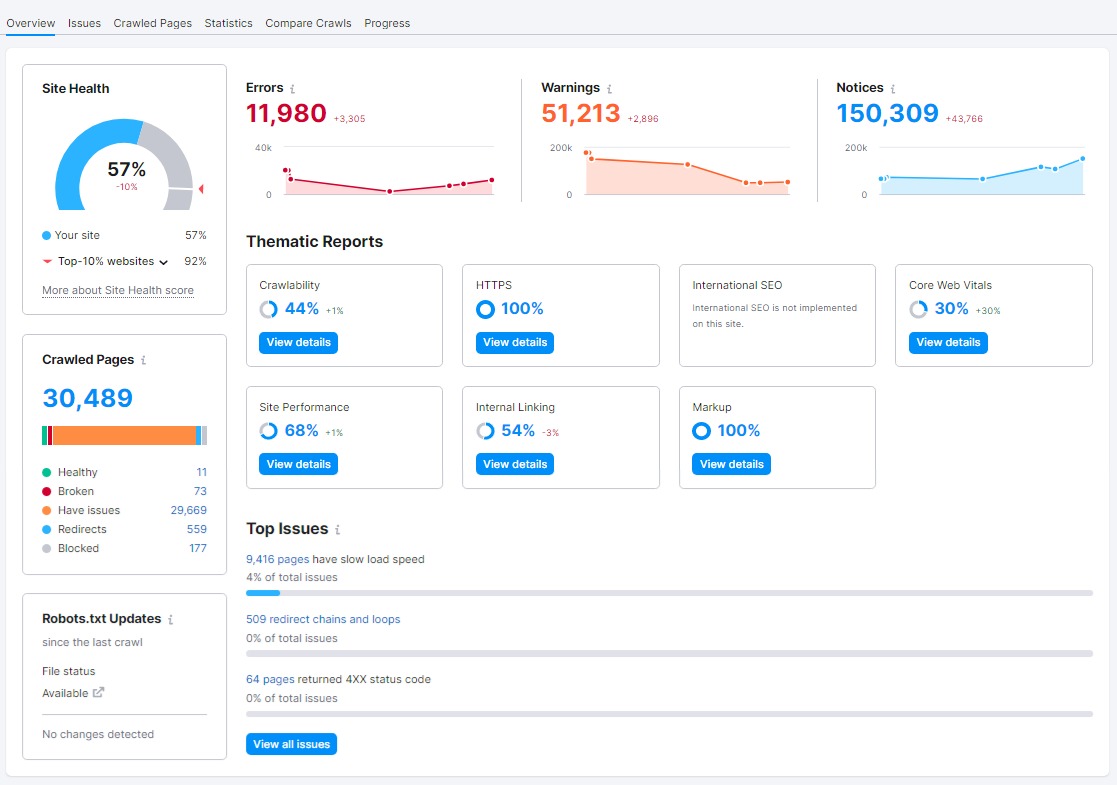Click View details under Internal Linking
1117x785 pixels.
click(515, 464)
